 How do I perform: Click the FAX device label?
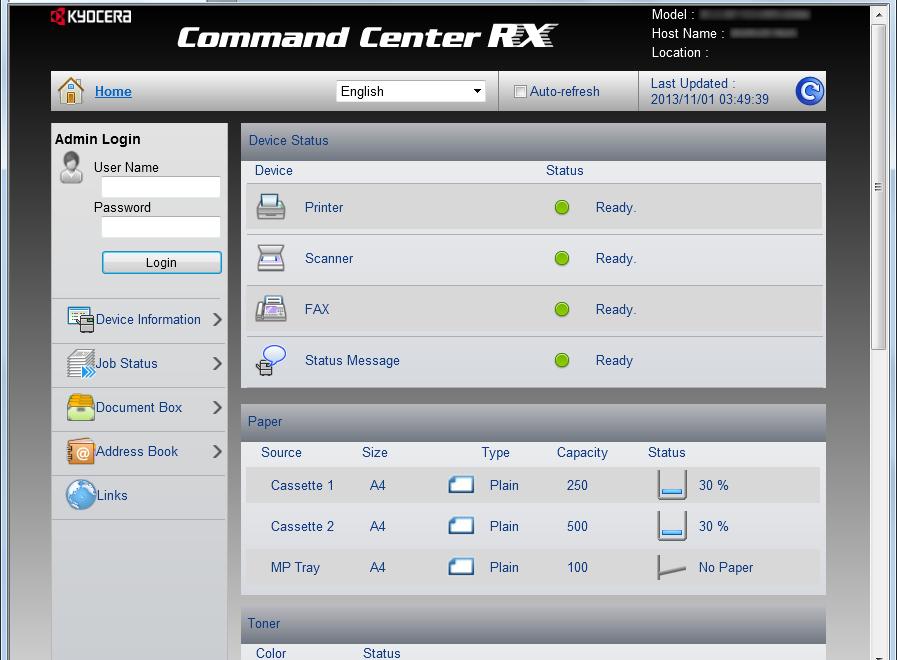[x=317, y=309]
